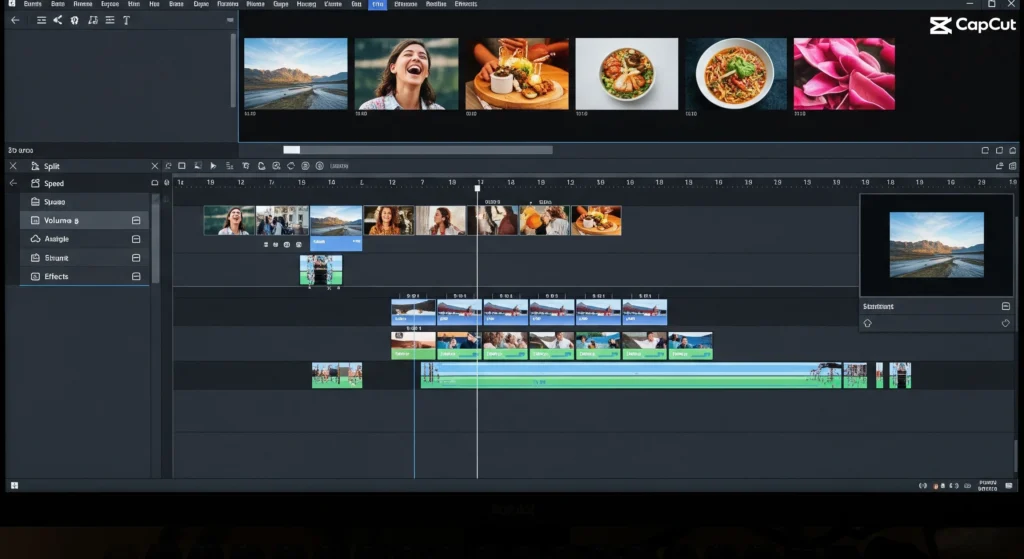Toggle the box icon on the Effects row
Image resolution: width=1024 pixels, height=559 pixels.
[136, 276]
